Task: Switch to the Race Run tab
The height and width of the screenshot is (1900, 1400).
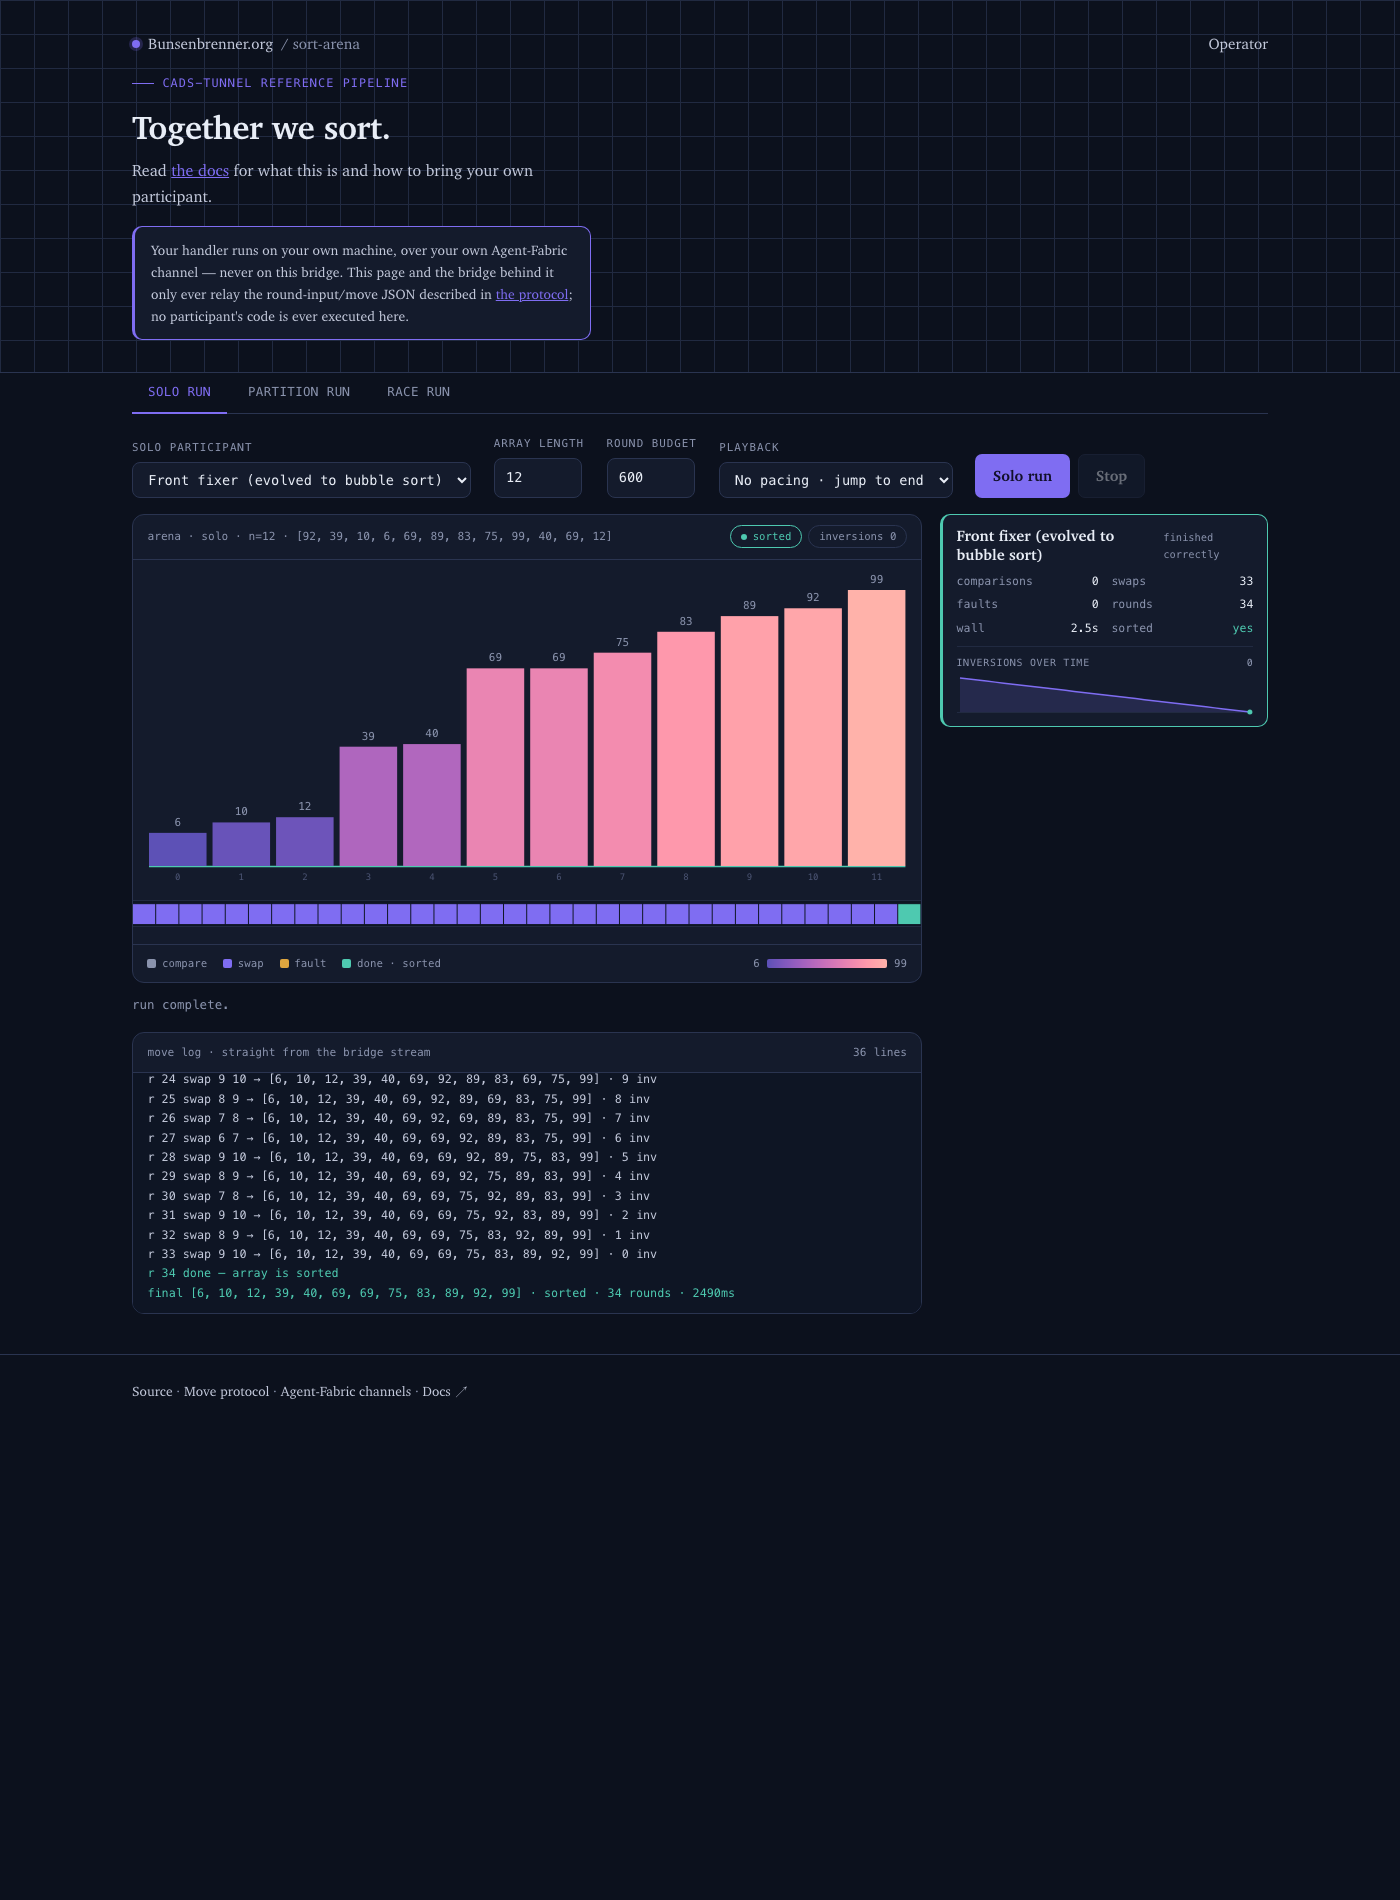Action: point(418,392)
